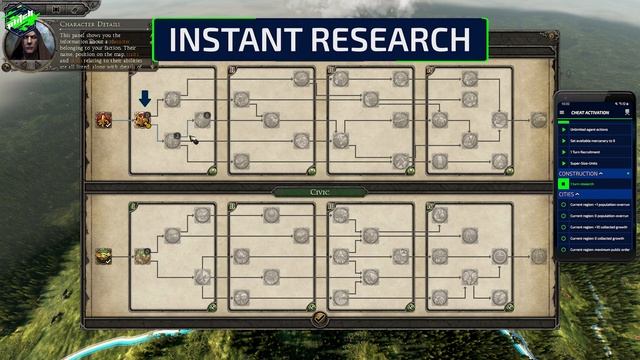Tap the trophy icon in Cheat Activation header

(x=627, y=112)
